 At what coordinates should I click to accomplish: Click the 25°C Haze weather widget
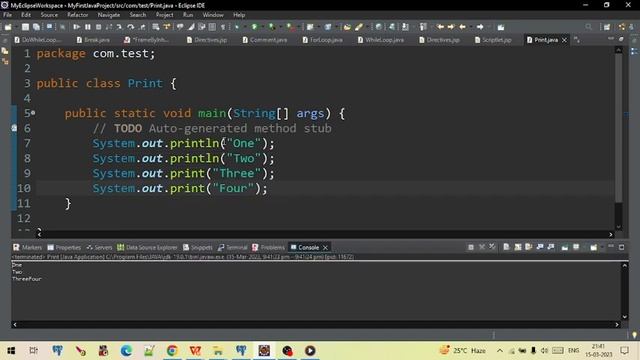[x=462, y=350]
